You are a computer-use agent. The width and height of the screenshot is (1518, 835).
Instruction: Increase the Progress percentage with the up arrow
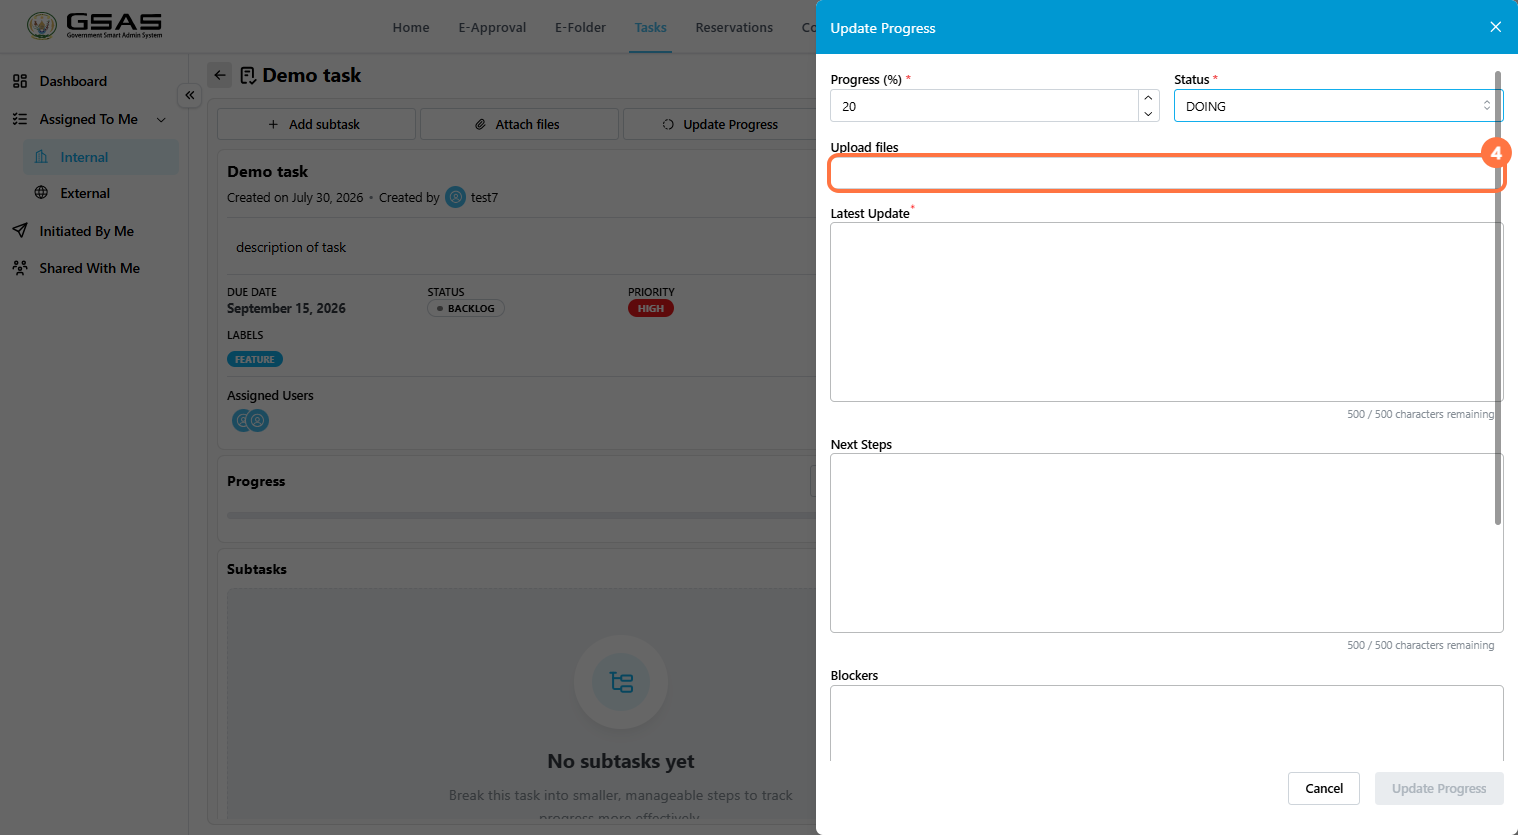pyautogui.click(x=1148, y=98)
